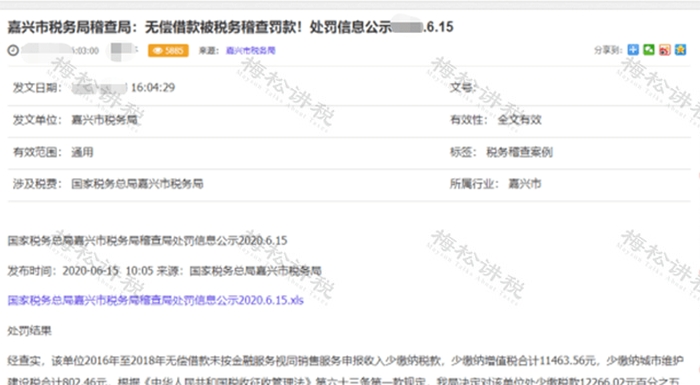Click the 有效范围 value 通用
The width and height of the screenshot is (700, 385).
click(x=83, y=152)
